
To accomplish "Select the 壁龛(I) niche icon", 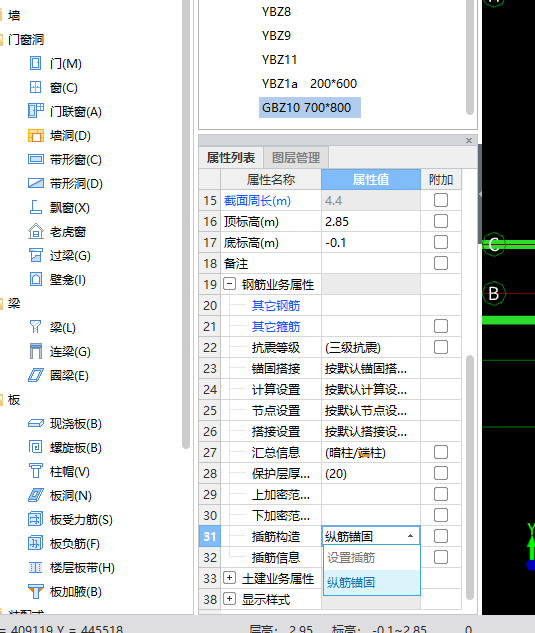I will pos(36,279).
